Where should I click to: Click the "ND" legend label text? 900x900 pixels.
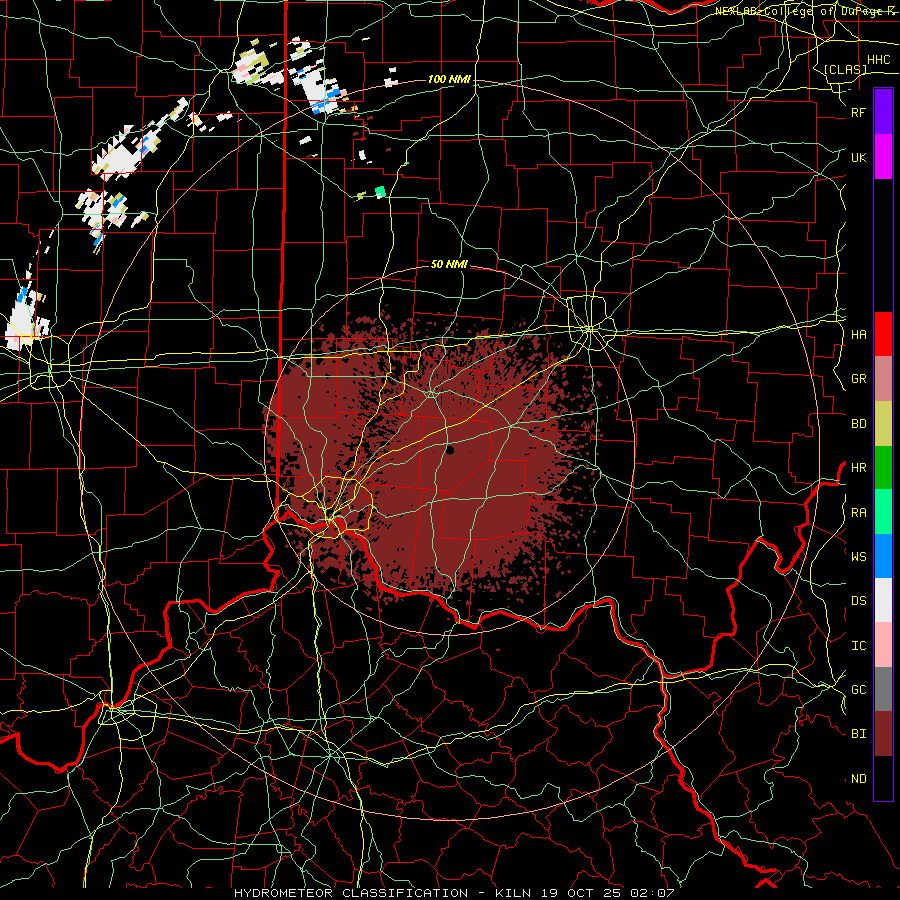pyautogui.click(x=858, y=779)
